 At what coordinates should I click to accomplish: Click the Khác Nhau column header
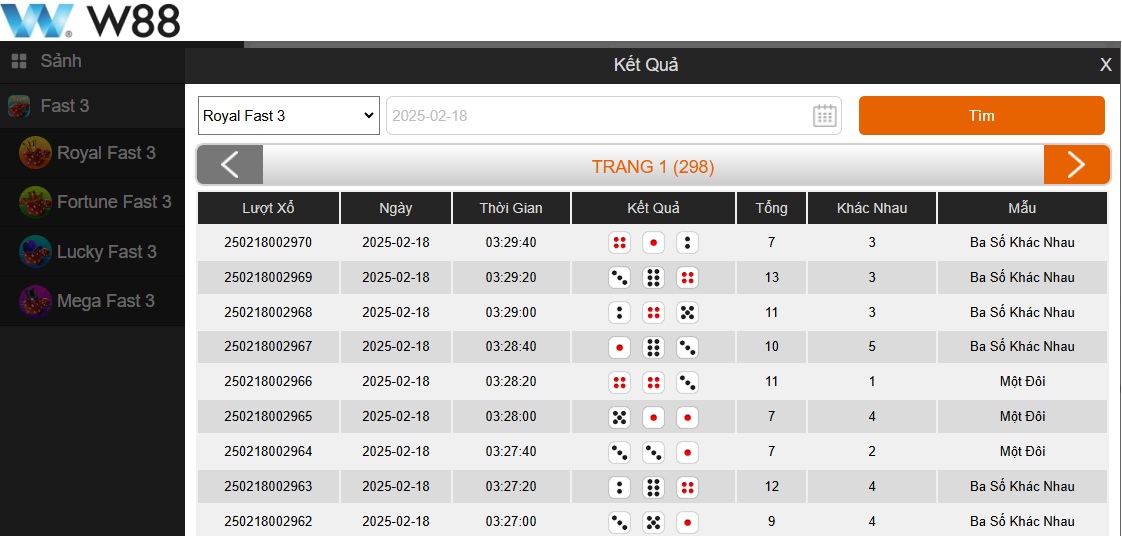(x=872, y=208)
